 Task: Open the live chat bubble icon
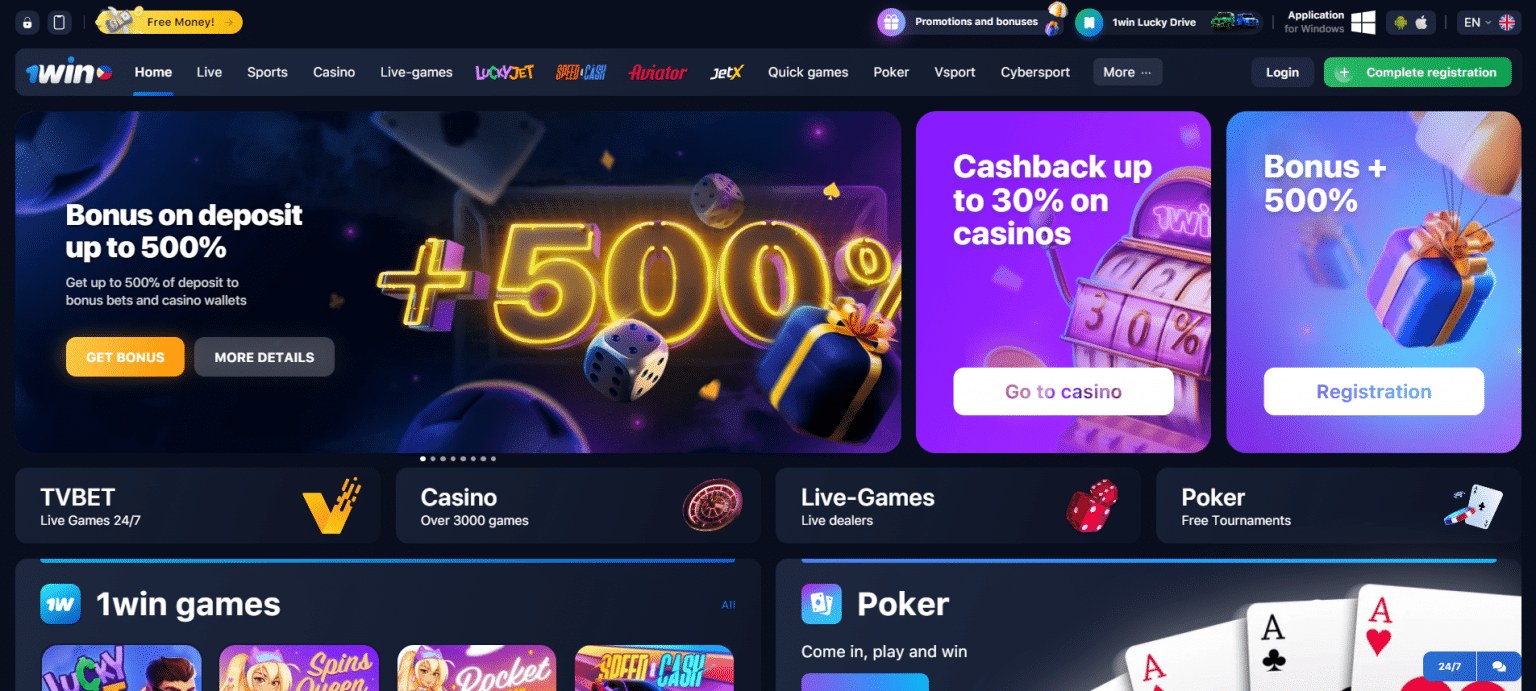pos(1498,666)
